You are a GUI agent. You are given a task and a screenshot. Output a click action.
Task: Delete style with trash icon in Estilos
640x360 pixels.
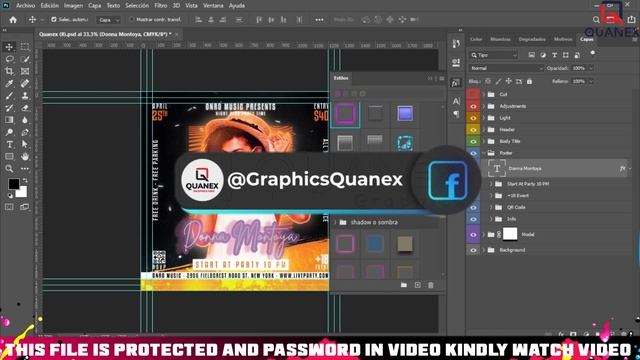pos(431,285)
